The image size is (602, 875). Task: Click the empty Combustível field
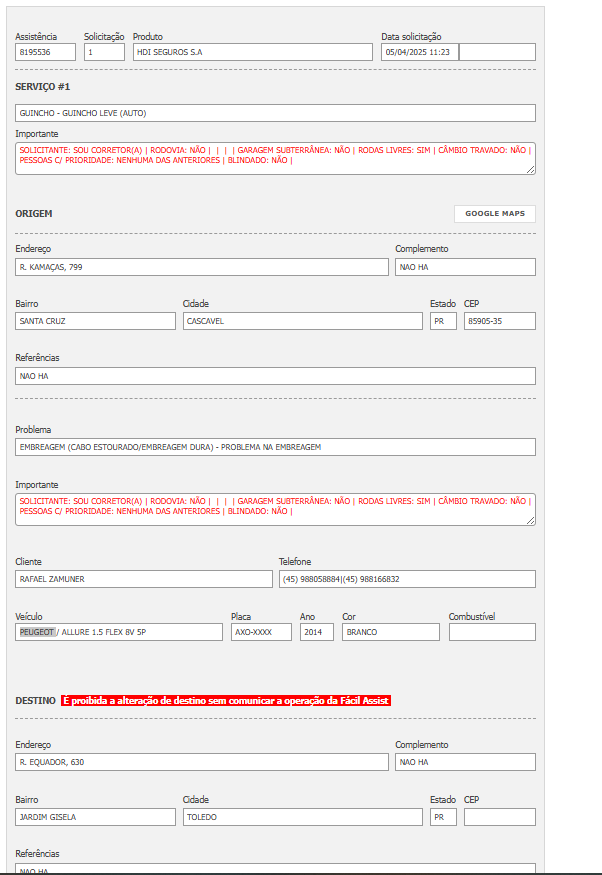492,632
